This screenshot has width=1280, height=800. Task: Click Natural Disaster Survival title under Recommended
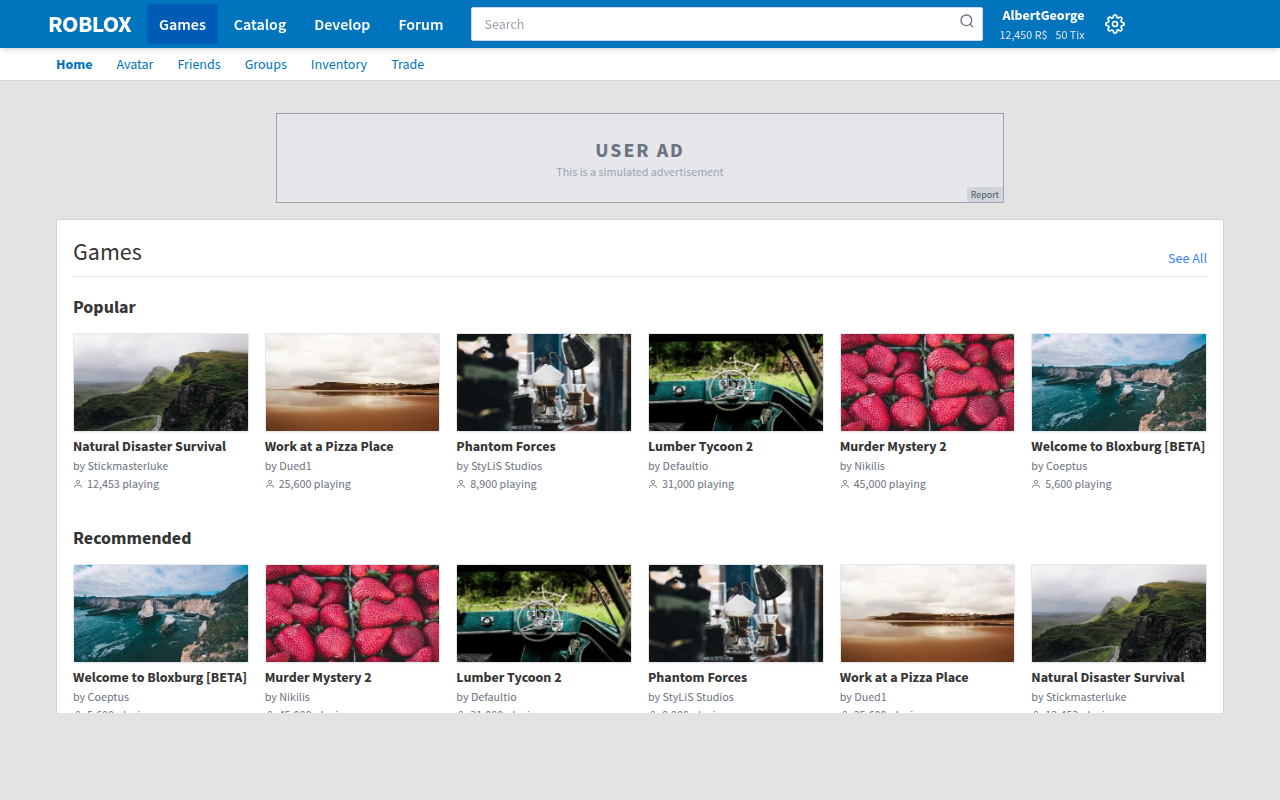(x=1108, y=677)
